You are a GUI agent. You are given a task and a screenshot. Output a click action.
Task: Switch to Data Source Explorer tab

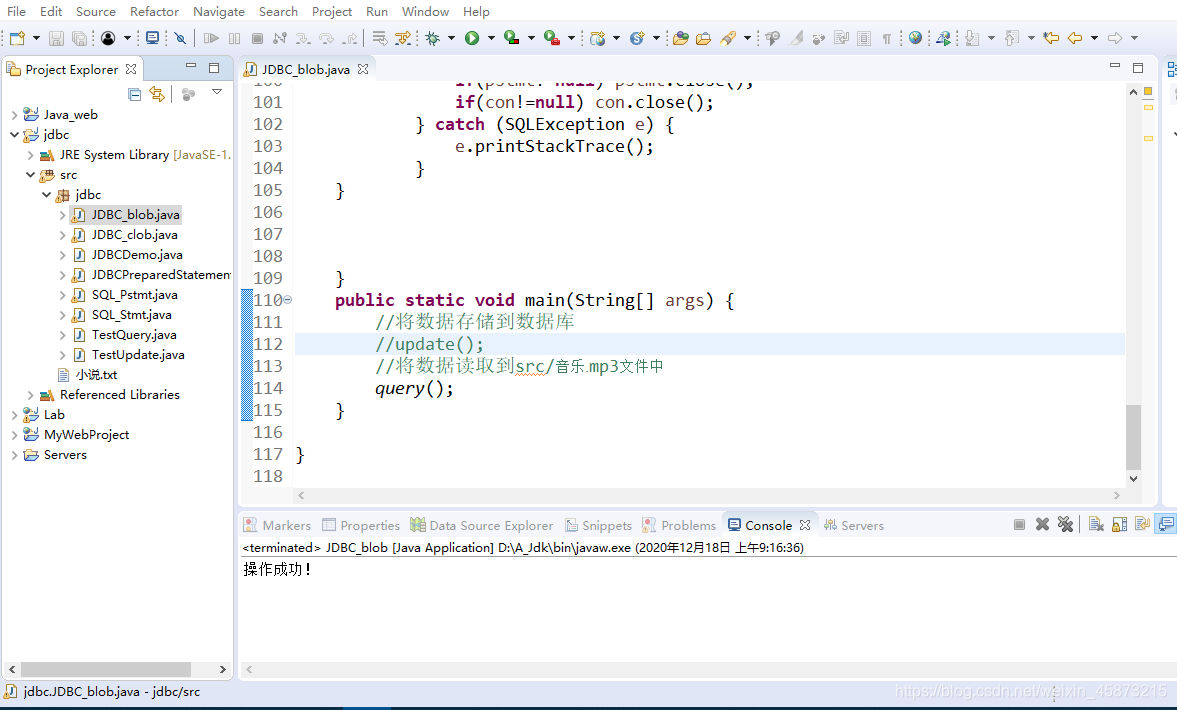pos(482,525)
